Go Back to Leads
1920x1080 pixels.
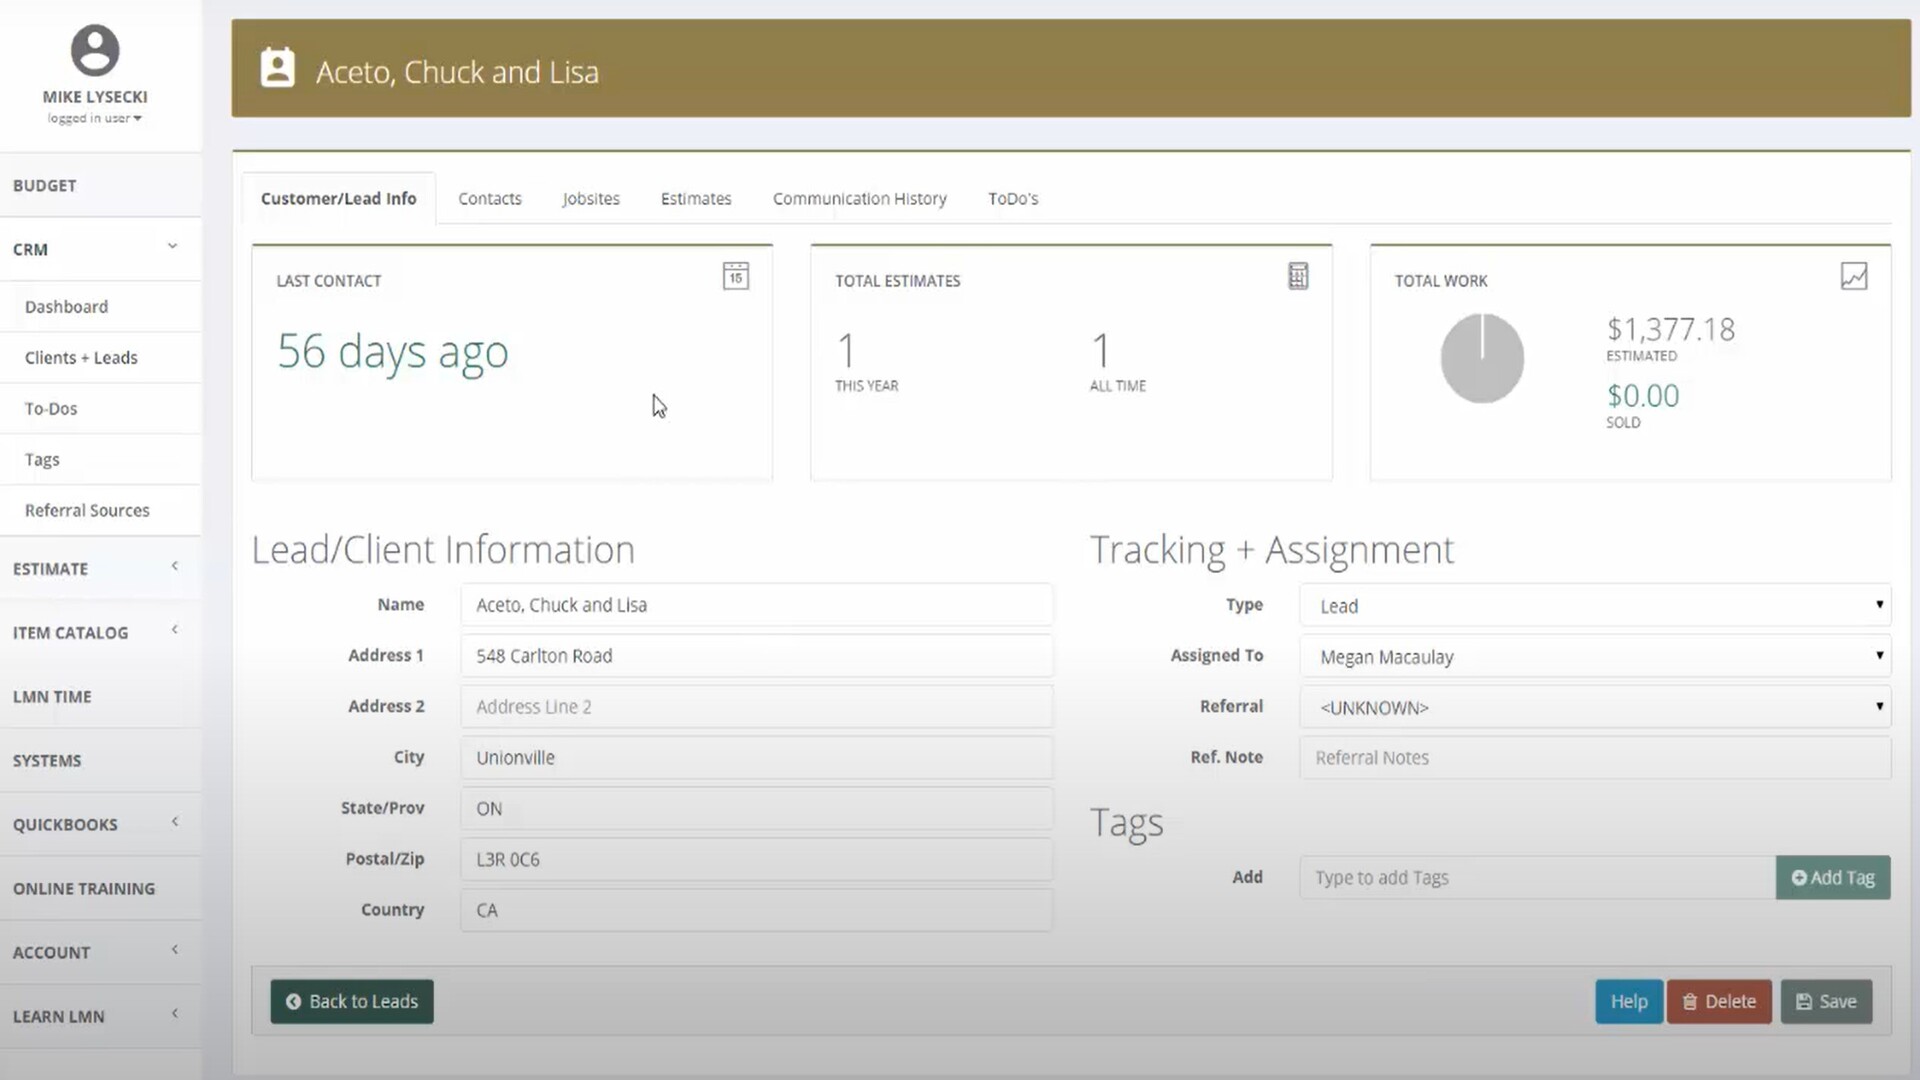click(352, 1001)
